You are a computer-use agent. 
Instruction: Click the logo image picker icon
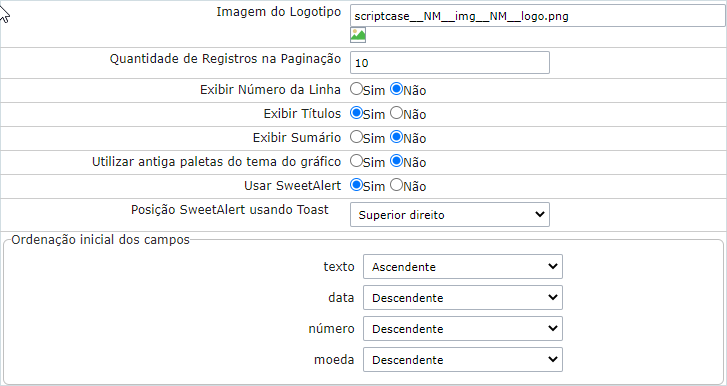click(x=358, y=35)
